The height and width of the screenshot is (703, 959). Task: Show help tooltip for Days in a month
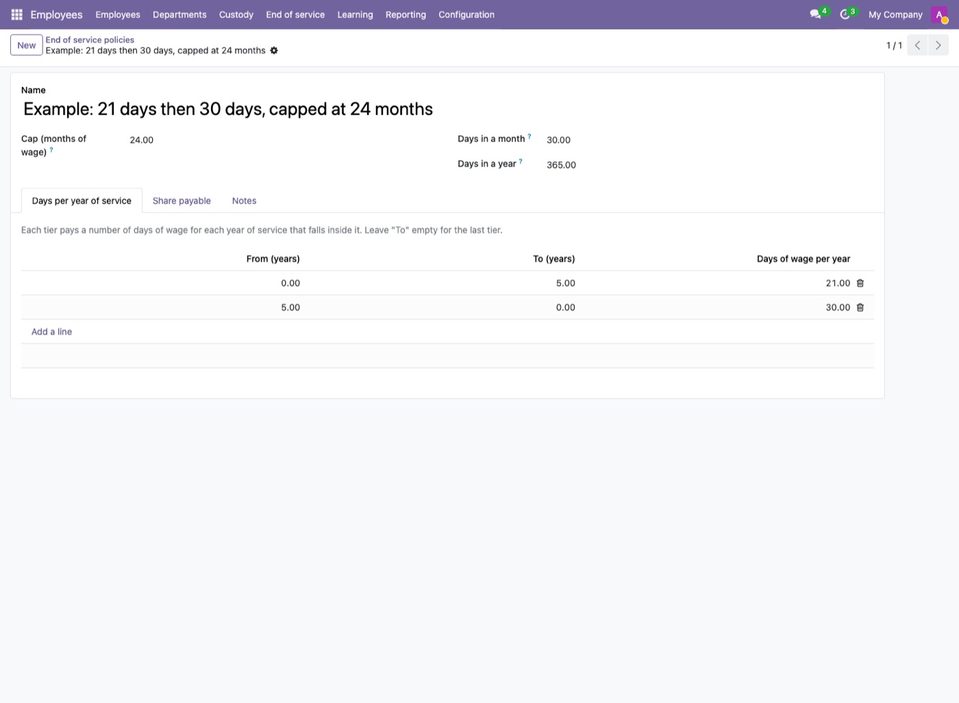pyautogui.click(x=529, y=136)
